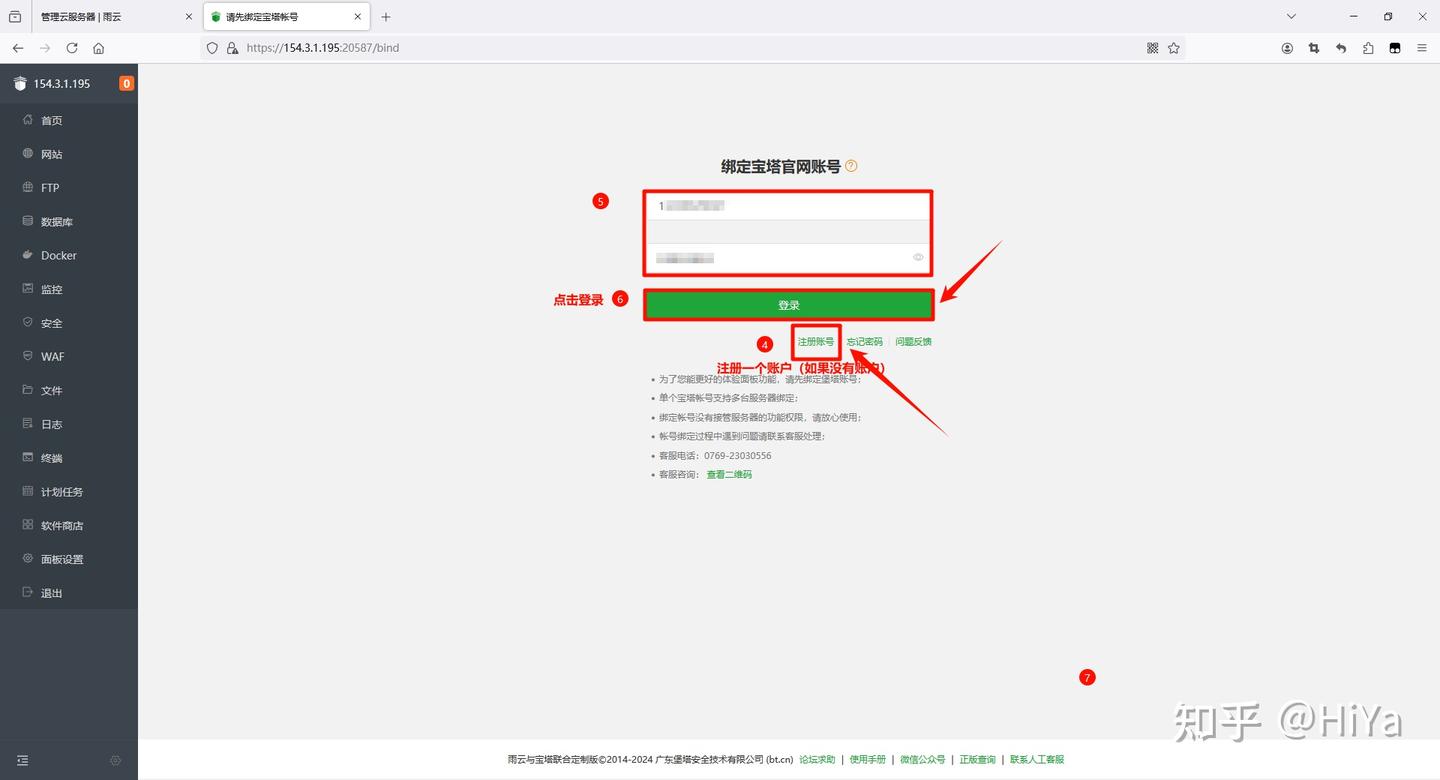Go back to the previous page

pos(18,48)
